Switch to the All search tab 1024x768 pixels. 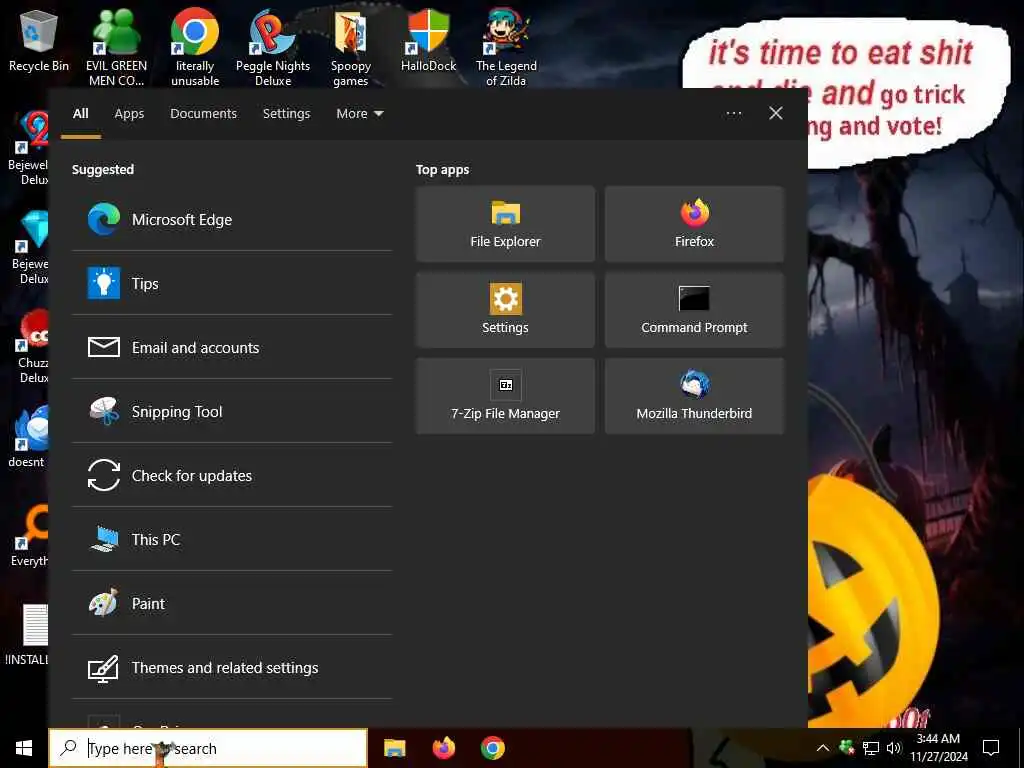click(80, 114)
